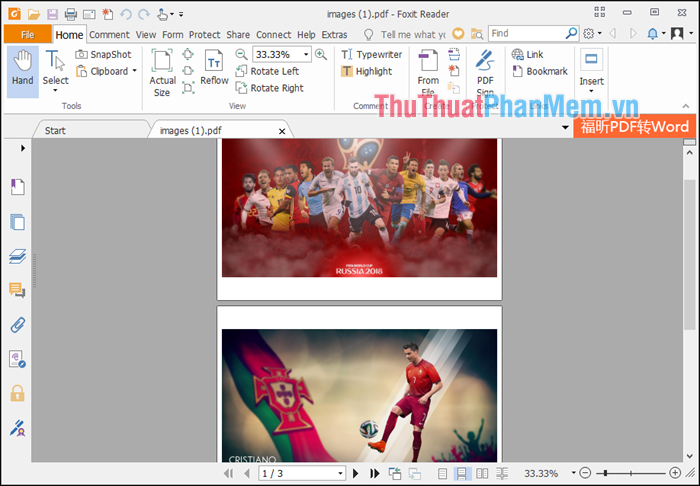
Task: Click the notification bell icon
Action: tap(653, 33)
